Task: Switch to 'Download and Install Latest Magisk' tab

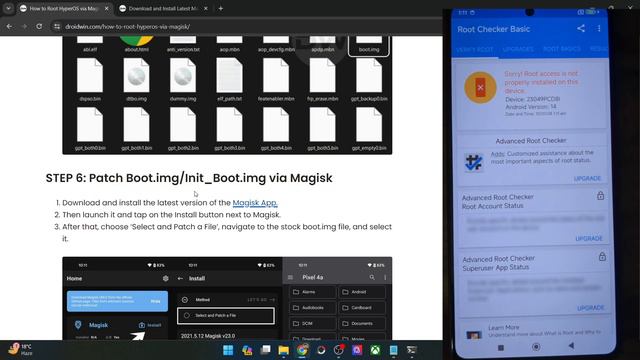Action: 163,9
